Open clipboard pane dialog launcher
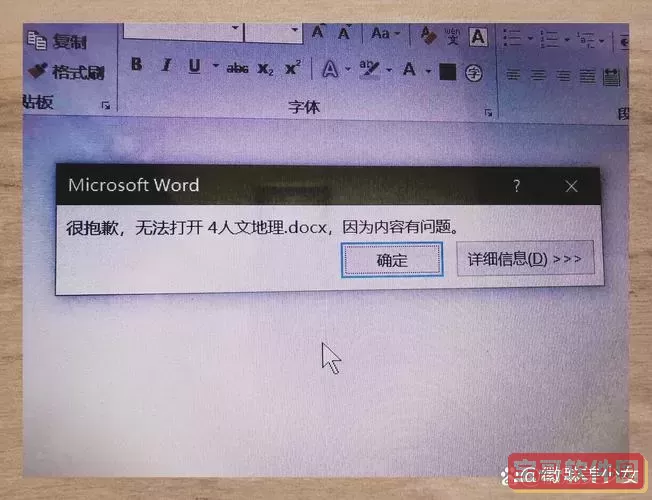Screen dimensions: 652x500 tap(106, 105)
